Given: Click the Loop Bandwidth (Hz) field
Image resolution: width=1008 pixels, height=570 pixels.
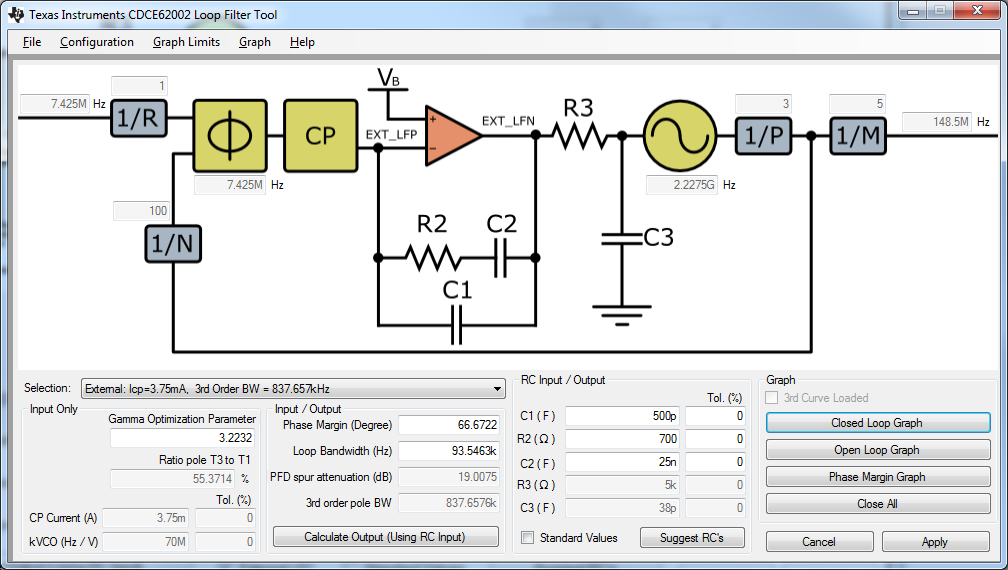Looking at the screenshot, I should pos(449,451).
